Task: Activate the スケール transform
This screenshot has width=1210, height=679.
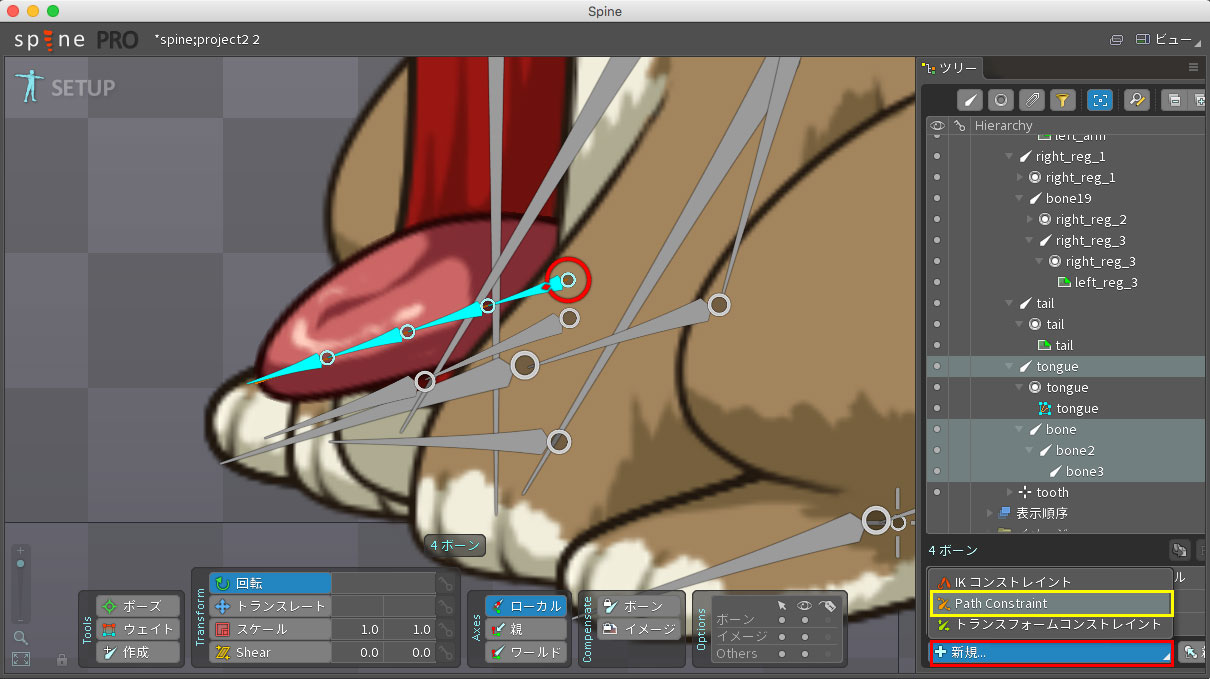Action: tap(270, 629)
